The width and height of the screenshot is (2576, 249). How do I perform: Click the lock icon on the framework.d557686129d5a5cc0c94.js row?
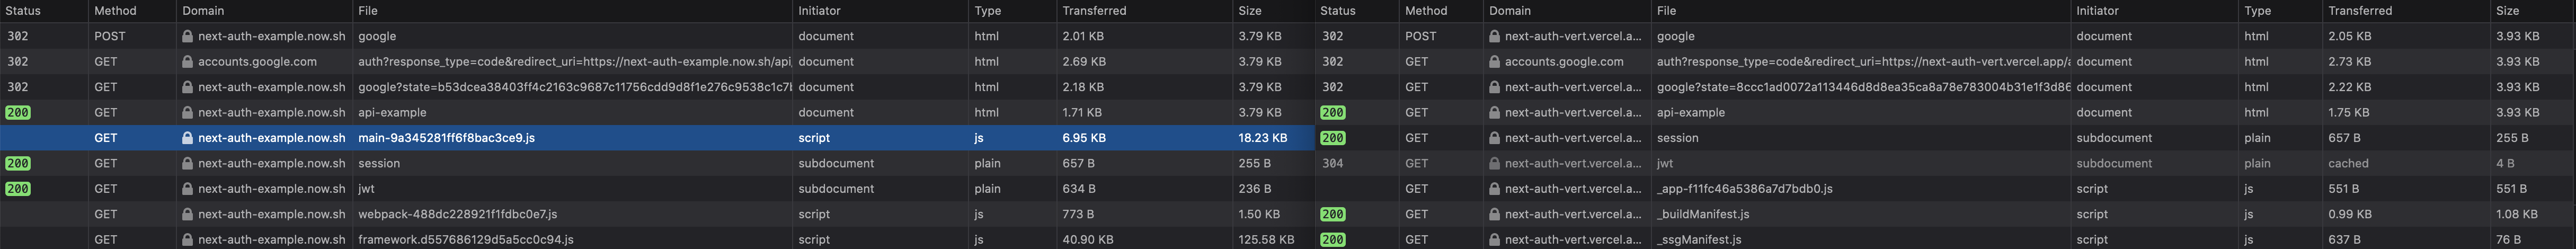pyautogui.click(x=187, y=240)
